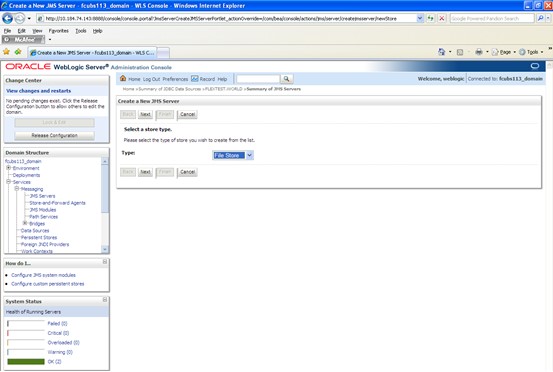553x372 pixels.
Task: Collapse the System Status panel
Action: [x=105, y=300]
